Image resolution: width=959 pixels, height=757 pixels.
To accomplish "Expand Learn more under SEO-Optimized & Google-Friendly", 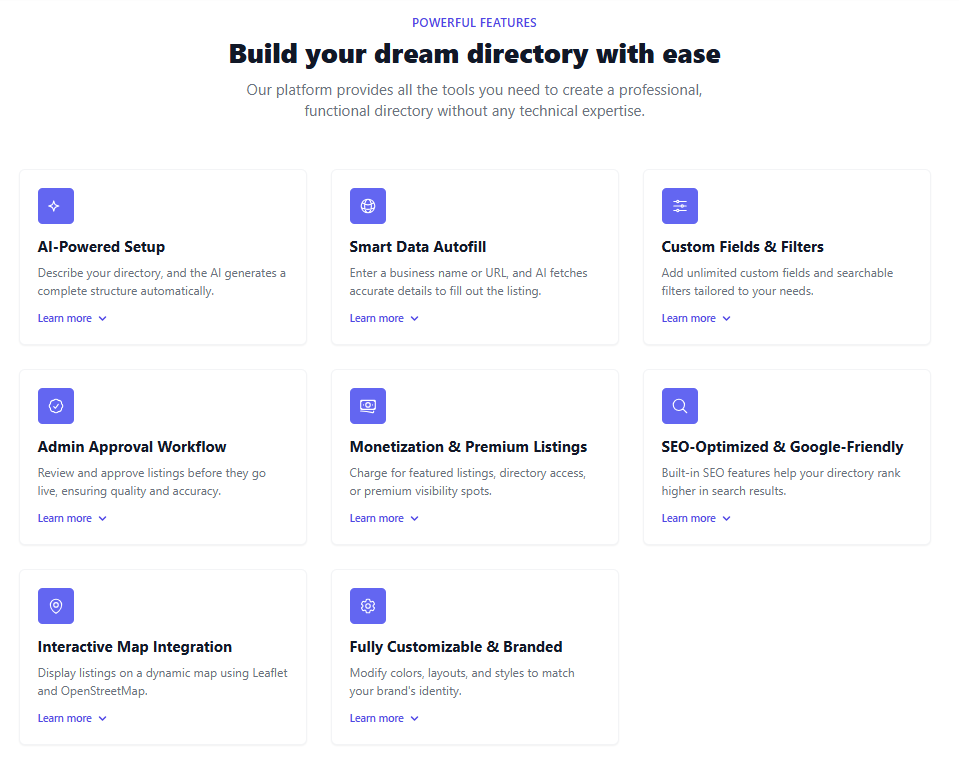I will pos(696,518).
